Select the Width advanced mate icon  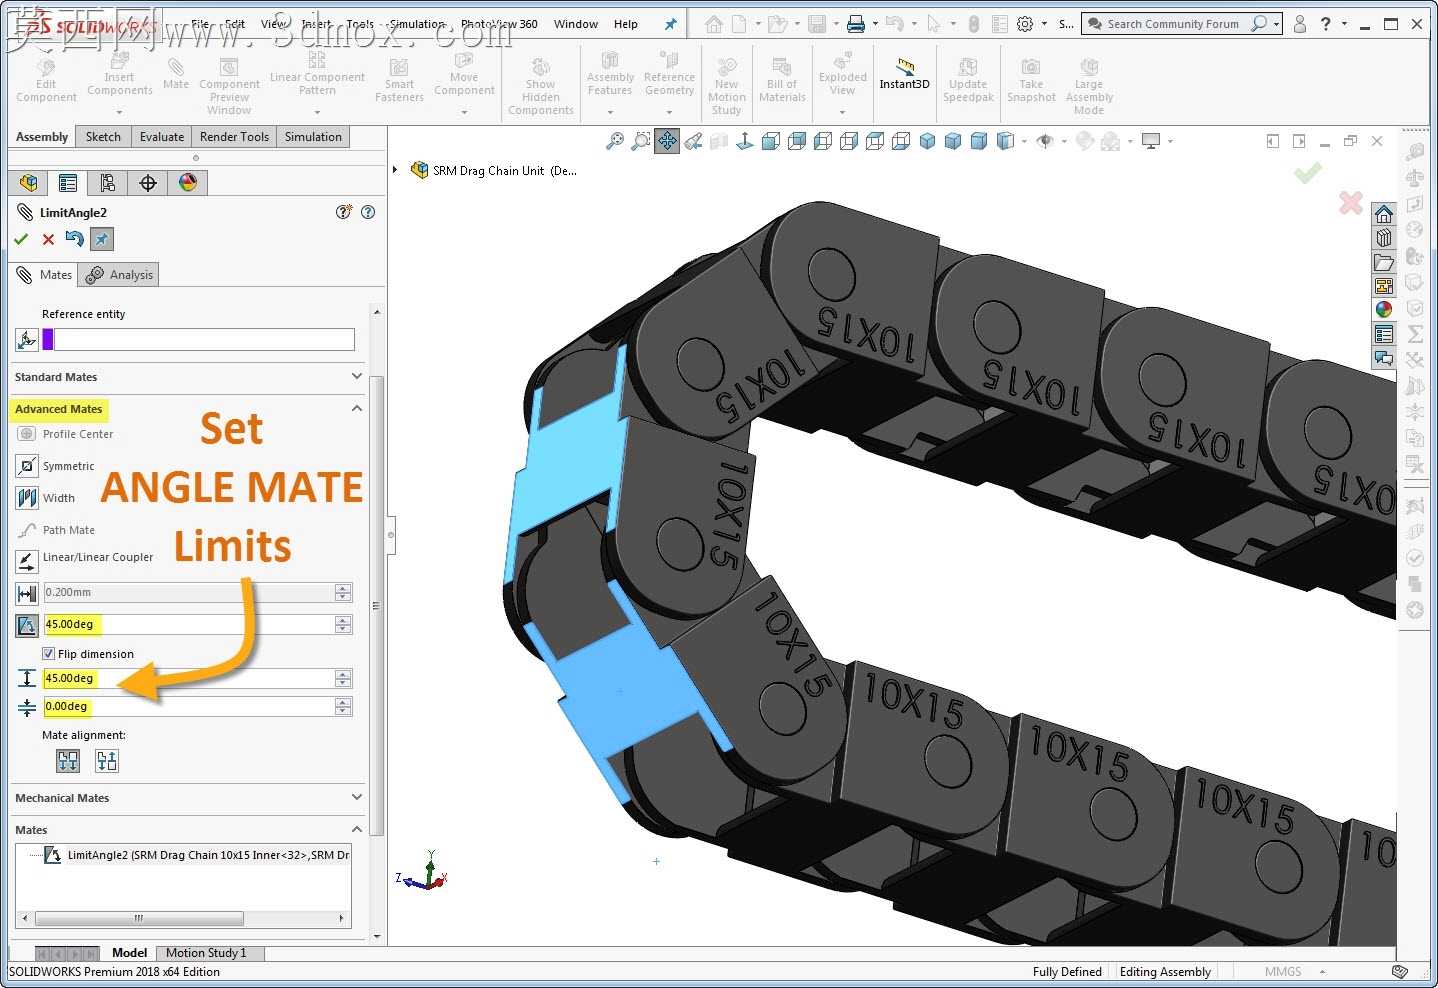click(x=27, y=498)
